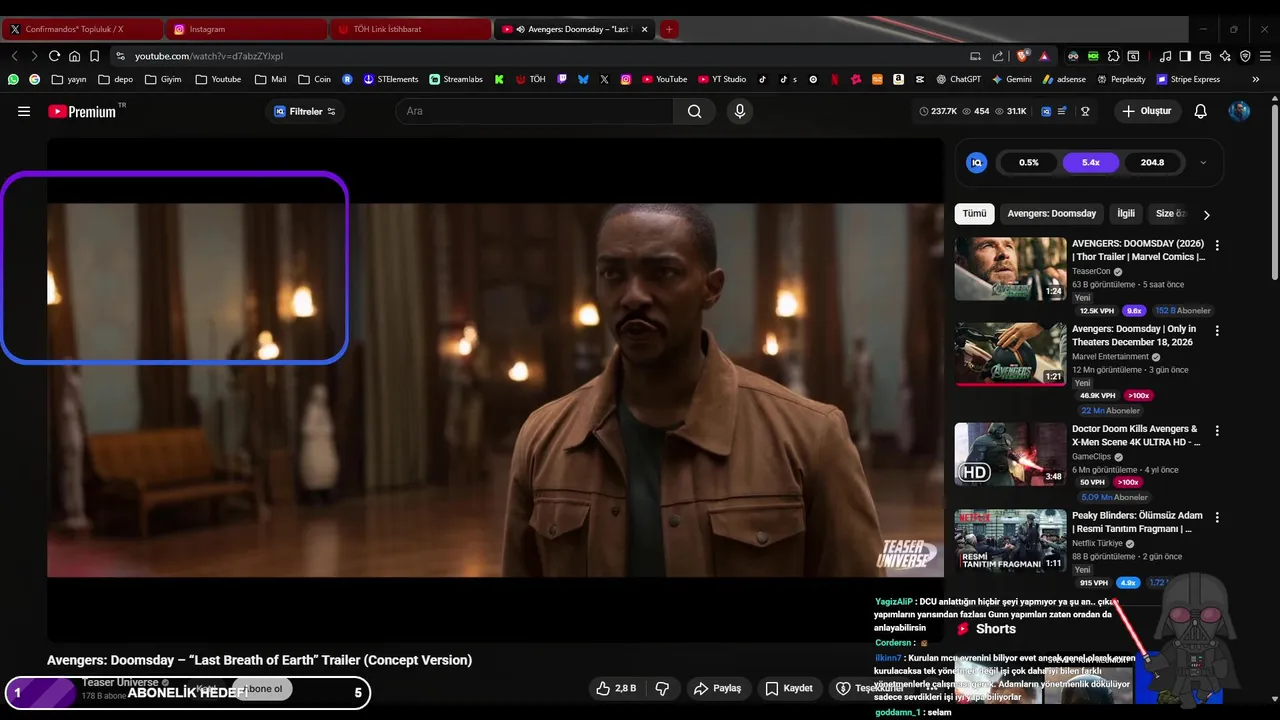Click the video title text
Viewport: 1280px width, 720px height.
pos(259,660)
